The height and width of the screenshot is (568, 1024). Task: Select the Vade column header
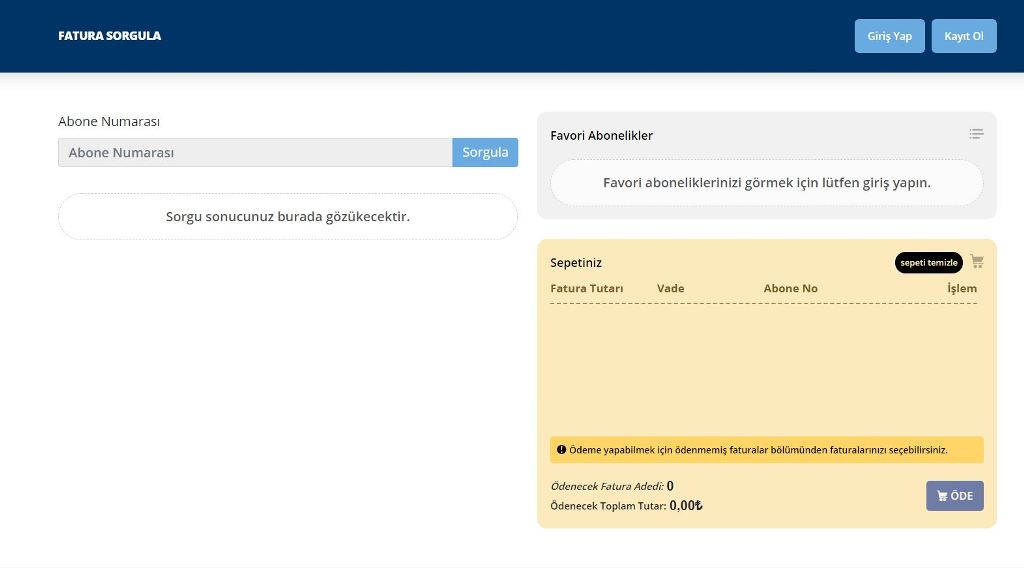click(x=670, y=288)
